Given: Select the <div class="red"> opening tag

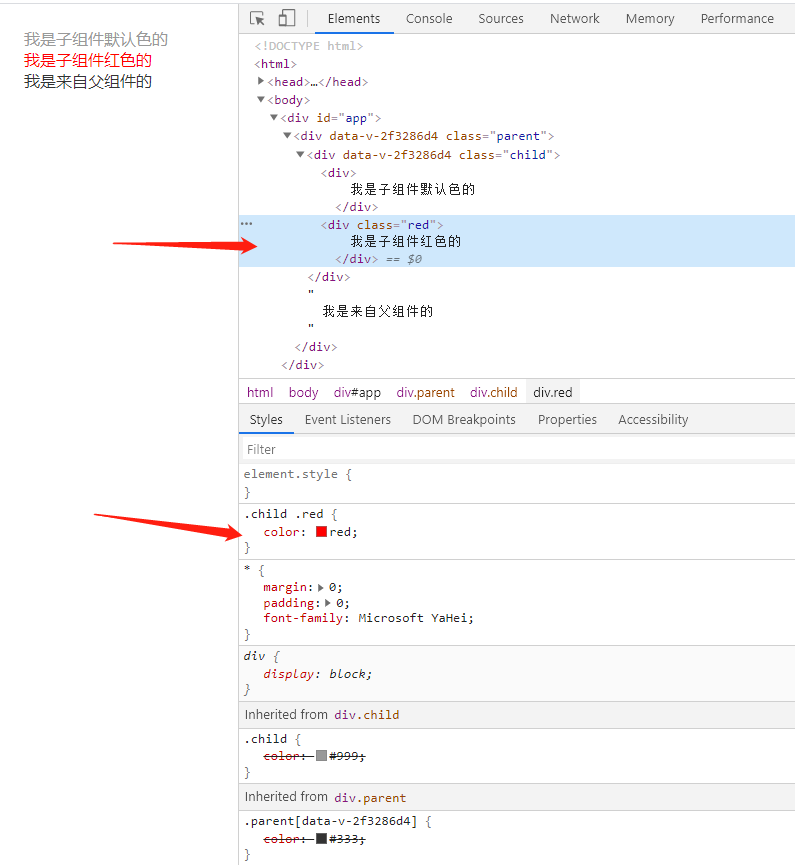Looking at the screenshot, I should point(382,225).
